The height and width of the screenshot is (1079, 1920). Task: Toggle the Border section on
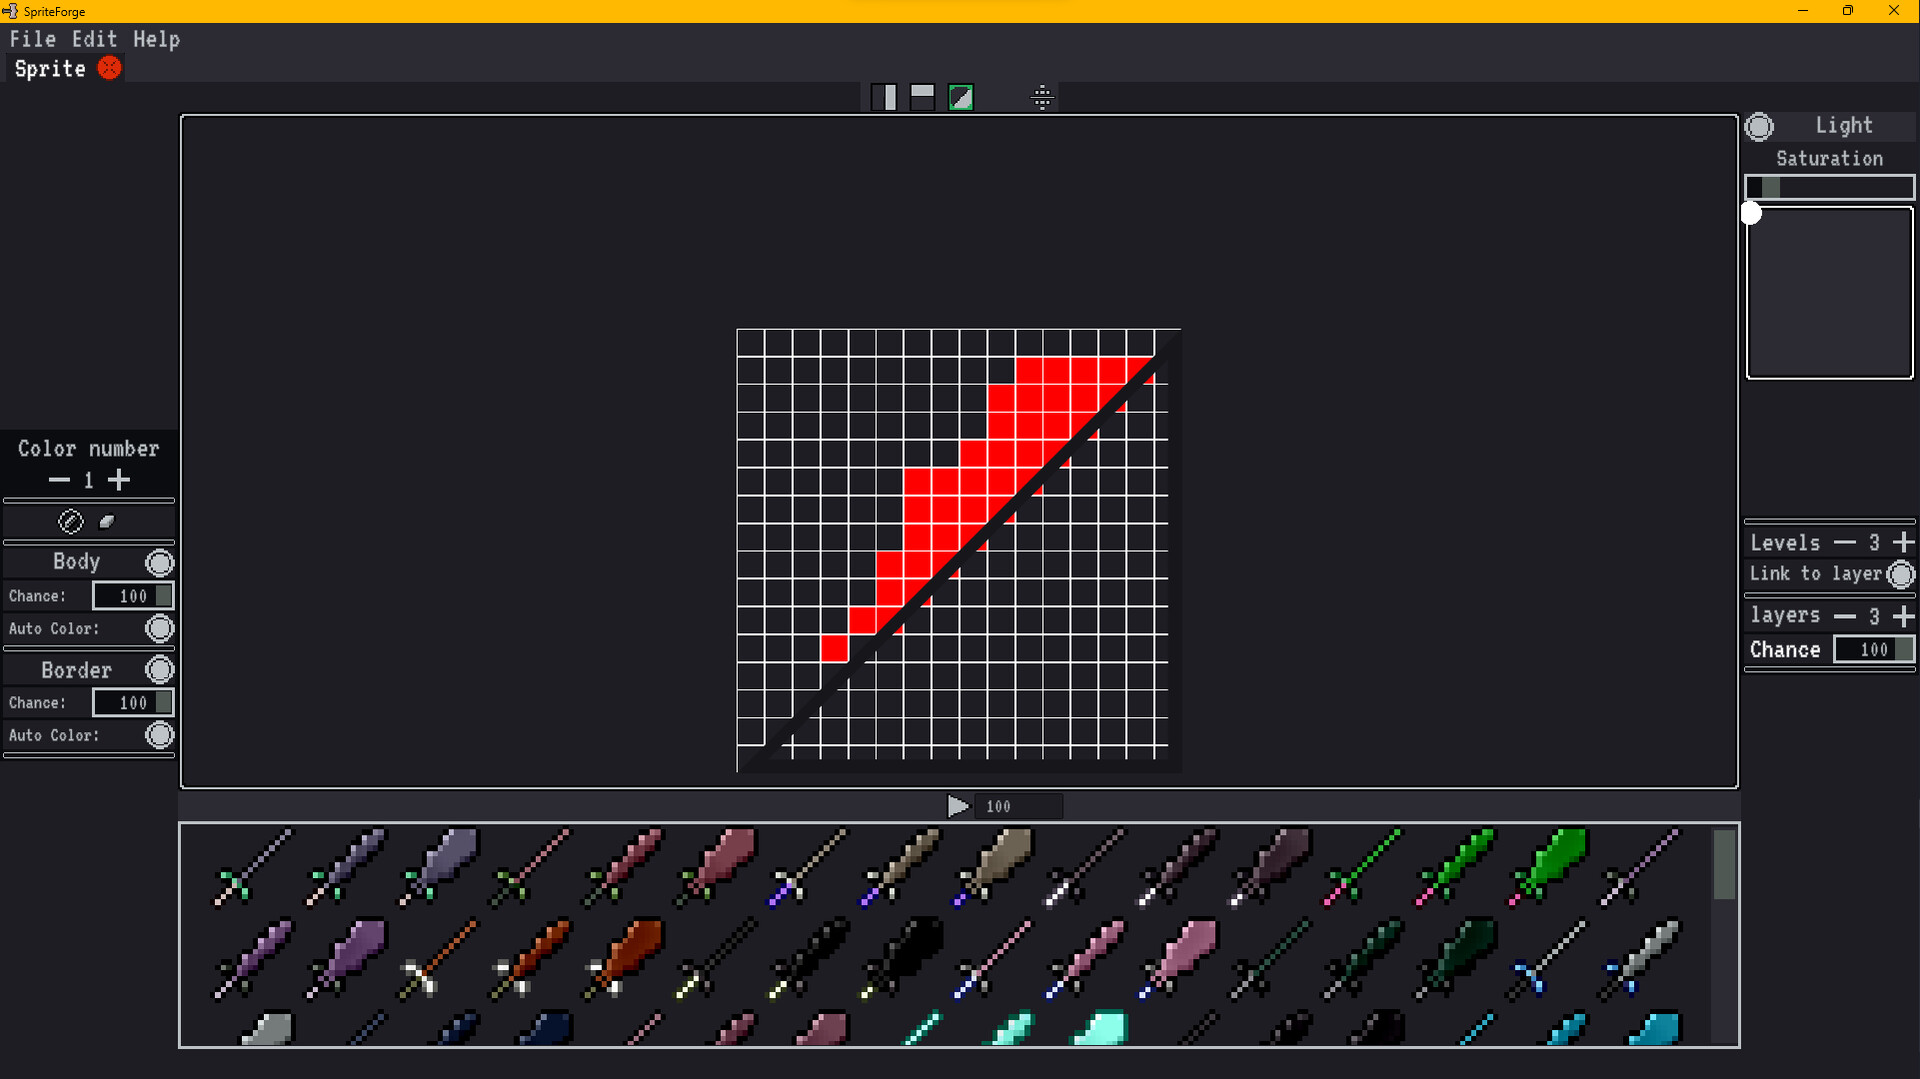pos(159,669)
